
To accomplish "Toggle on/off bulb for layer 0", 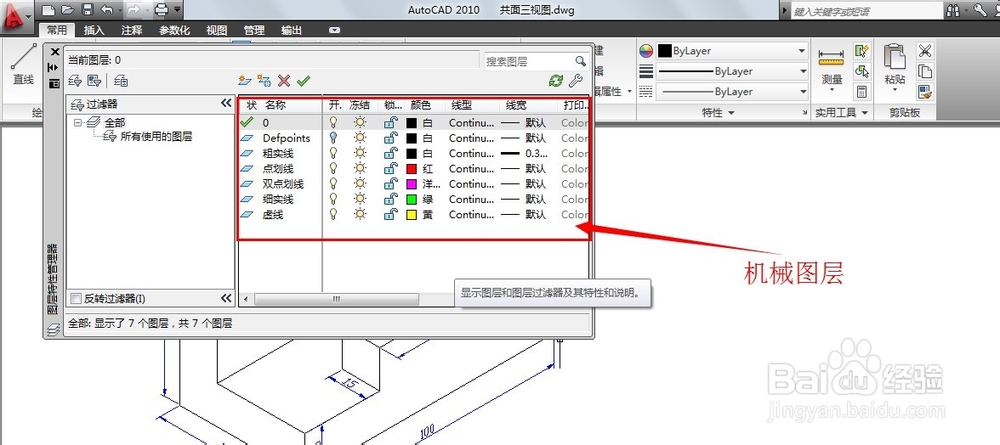I will [333, 122].
